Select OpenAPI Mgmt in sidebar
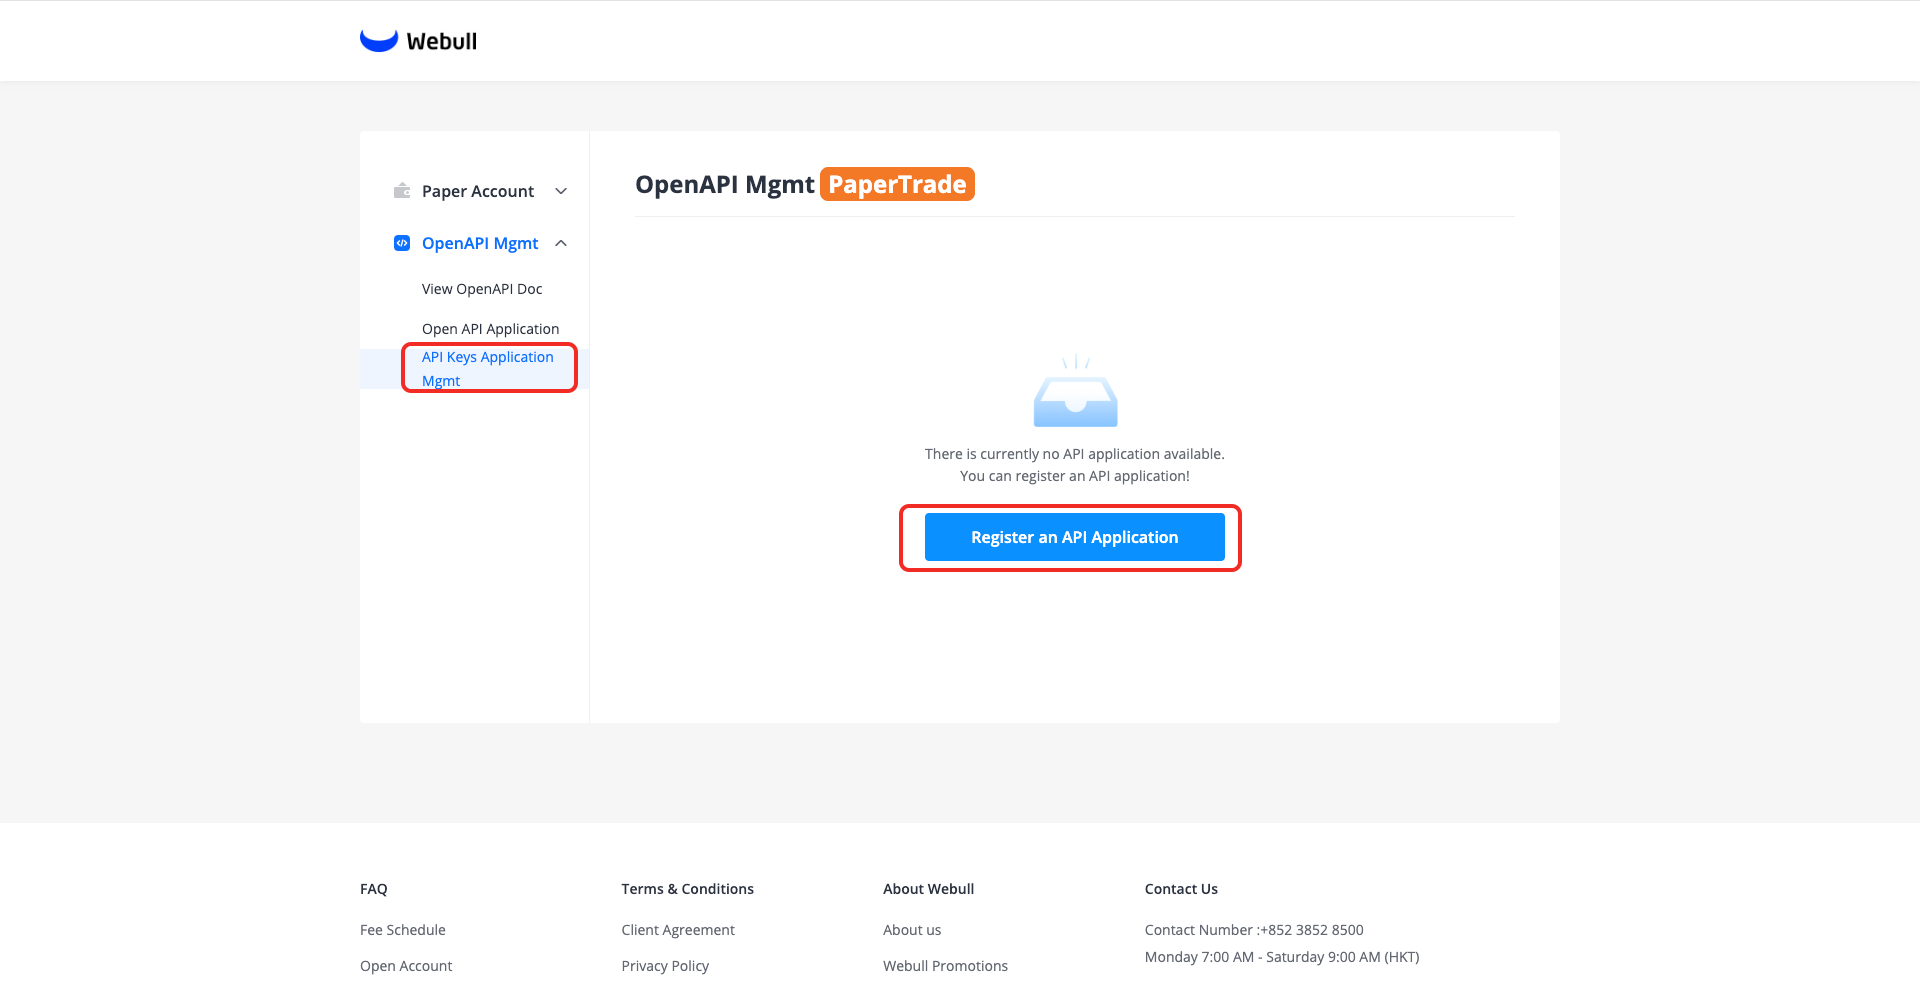Image resolution: width=1920 pixels, height=993 pixels. pos(480,243)
